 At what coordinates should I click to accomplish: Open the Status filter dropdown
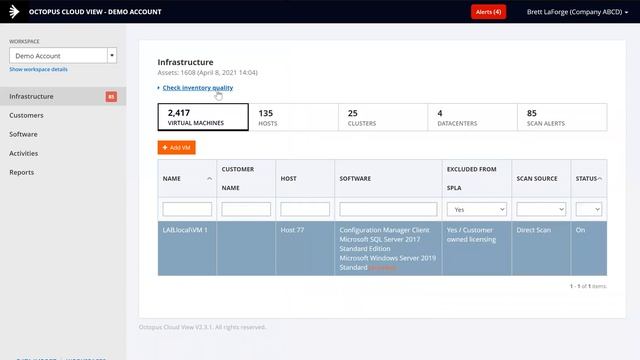[589, 209]
